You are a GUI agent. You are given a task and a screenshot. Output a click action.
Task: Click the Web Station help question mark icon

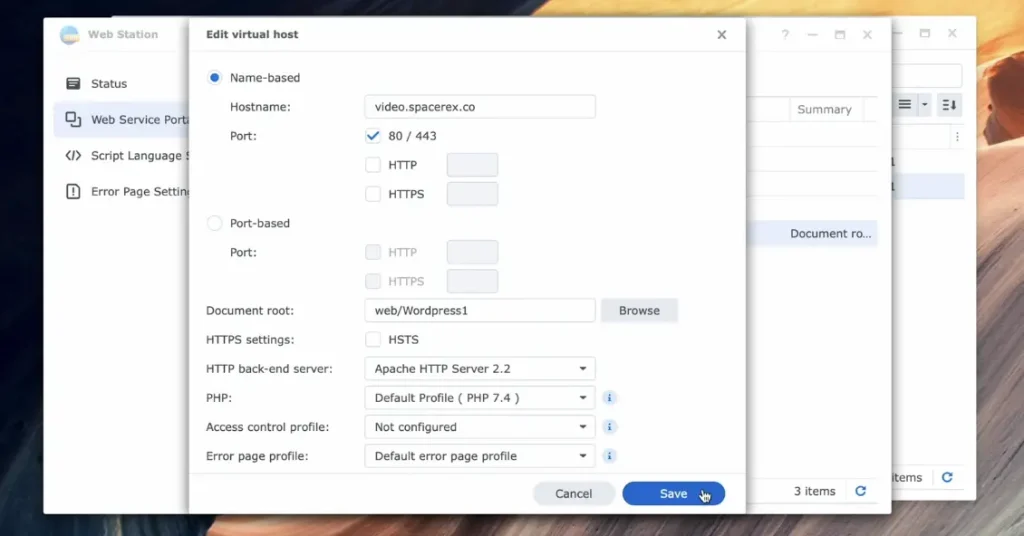pos(785,35)
